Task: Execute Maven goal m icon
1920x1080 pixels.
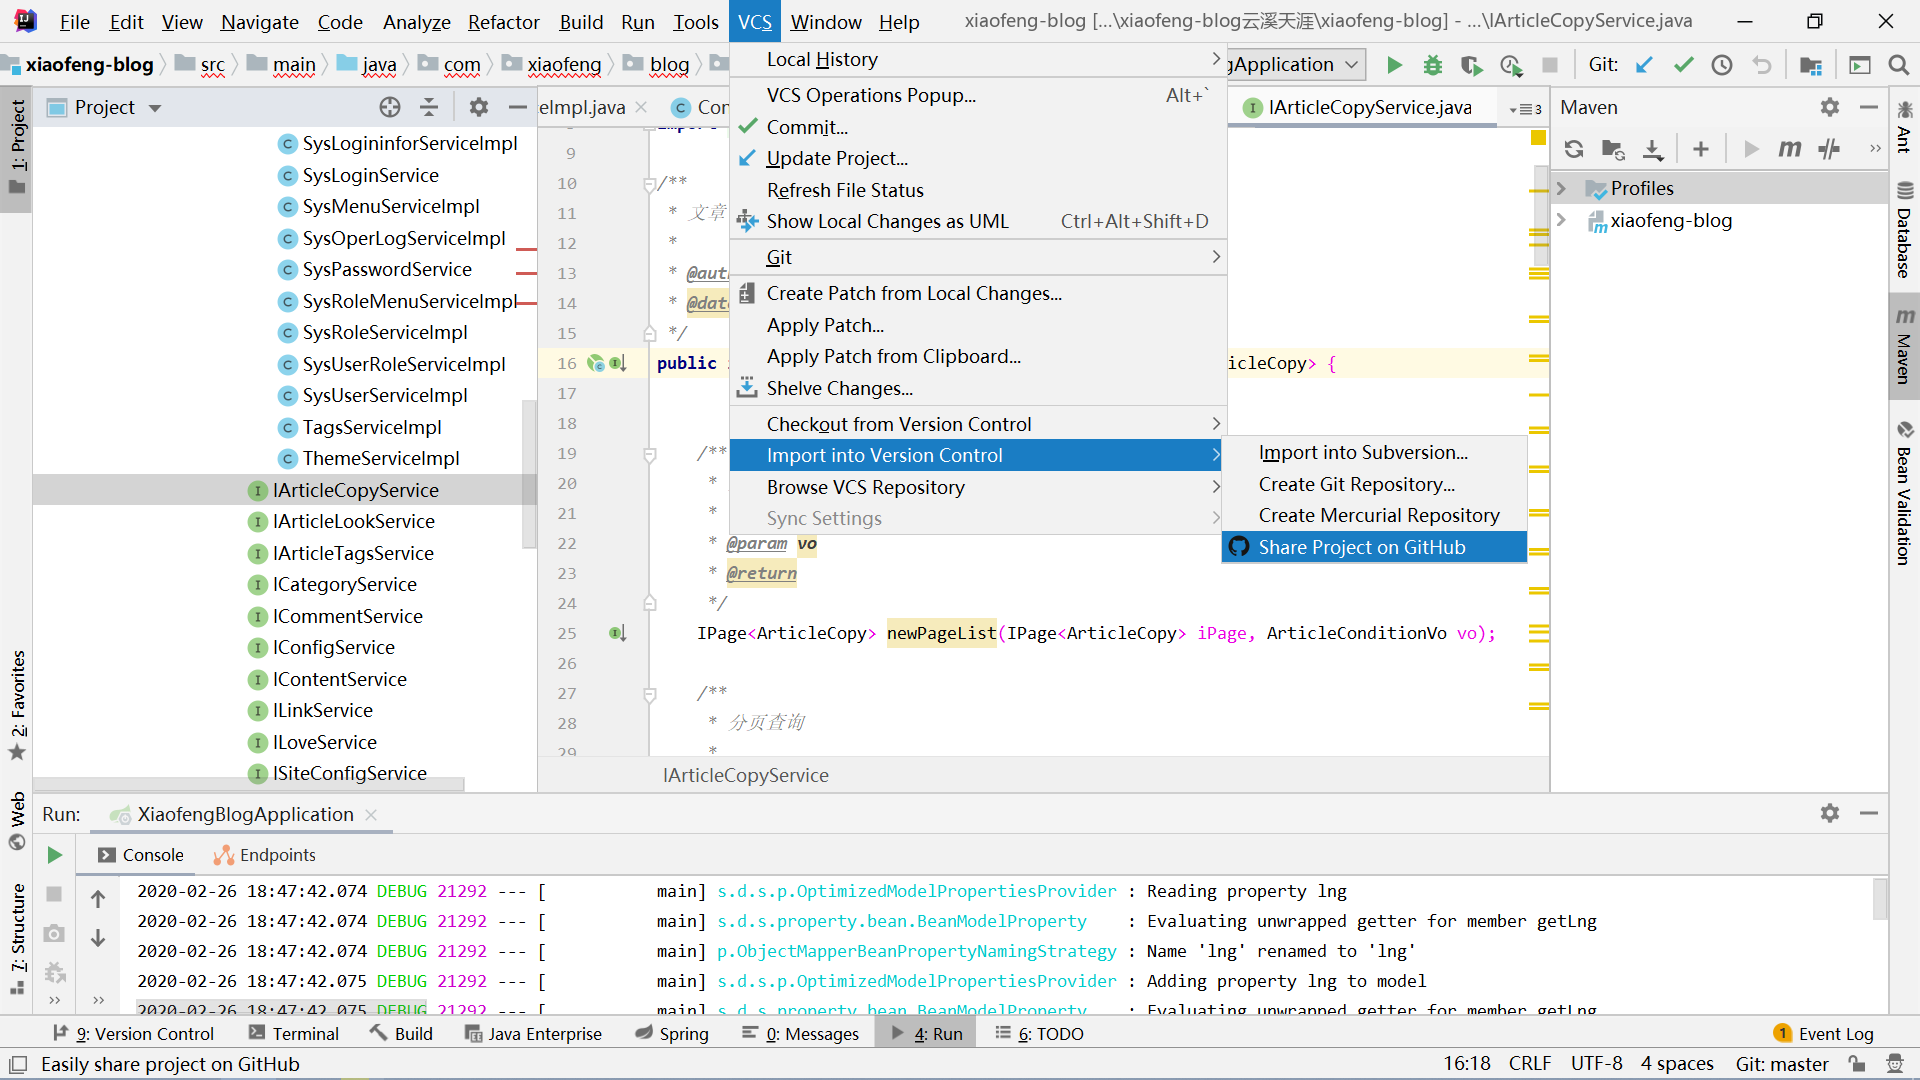Action: tap(1789, 149)
